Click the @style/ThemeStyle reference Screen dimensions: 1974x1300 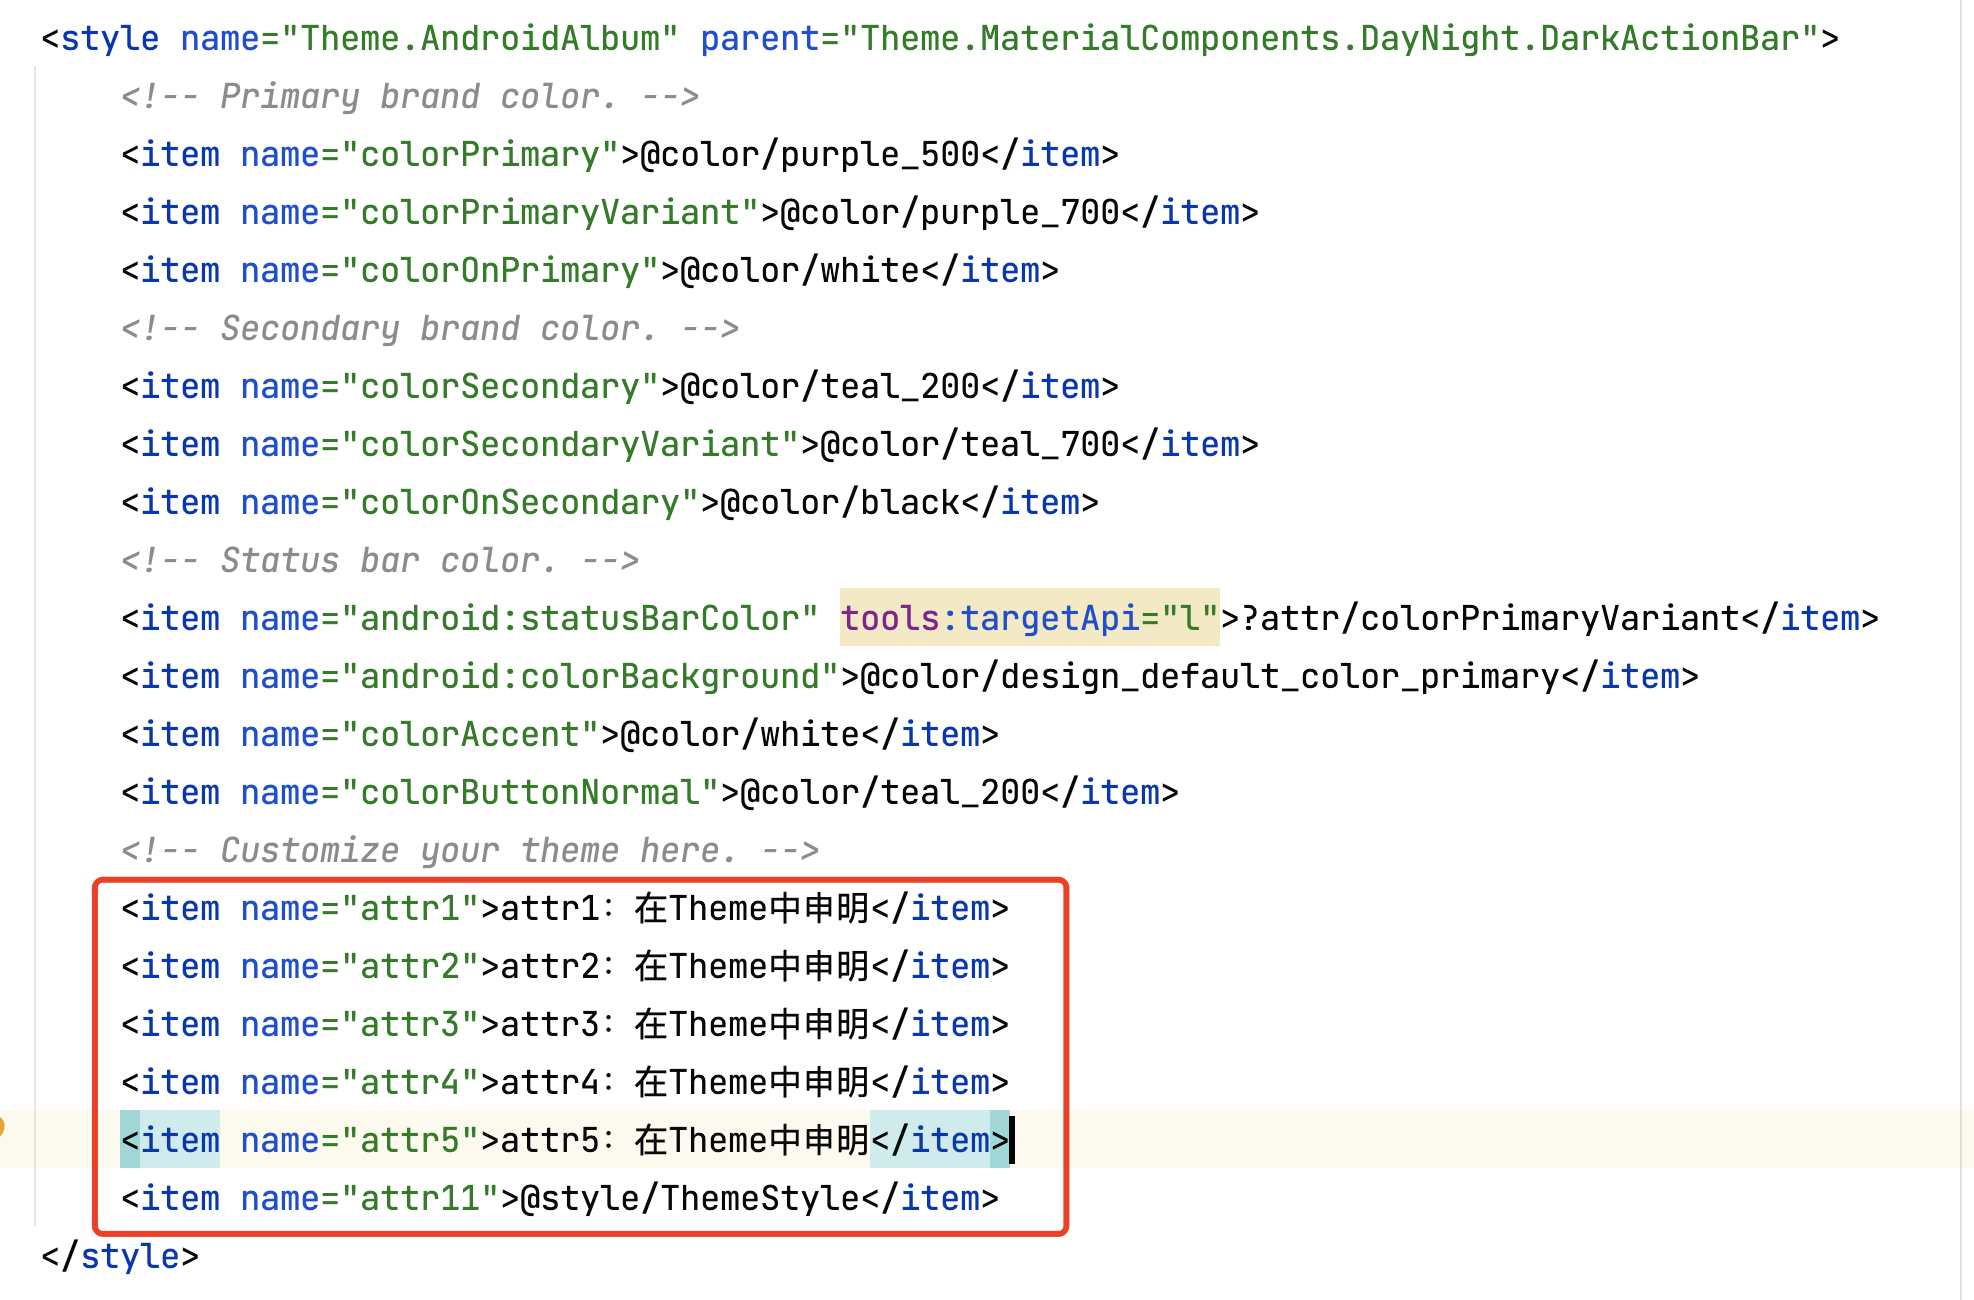[x=690, y=1199]
